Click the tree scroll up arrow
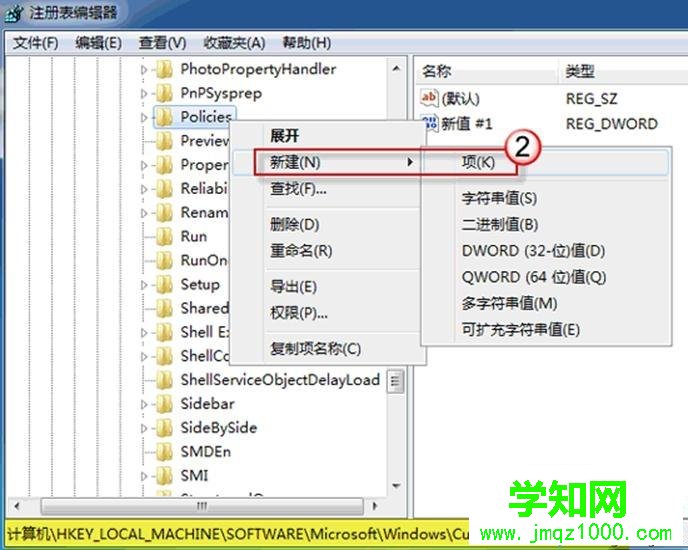Image resolution: width=688 pixels, height=550 pixels. point(396,68)
